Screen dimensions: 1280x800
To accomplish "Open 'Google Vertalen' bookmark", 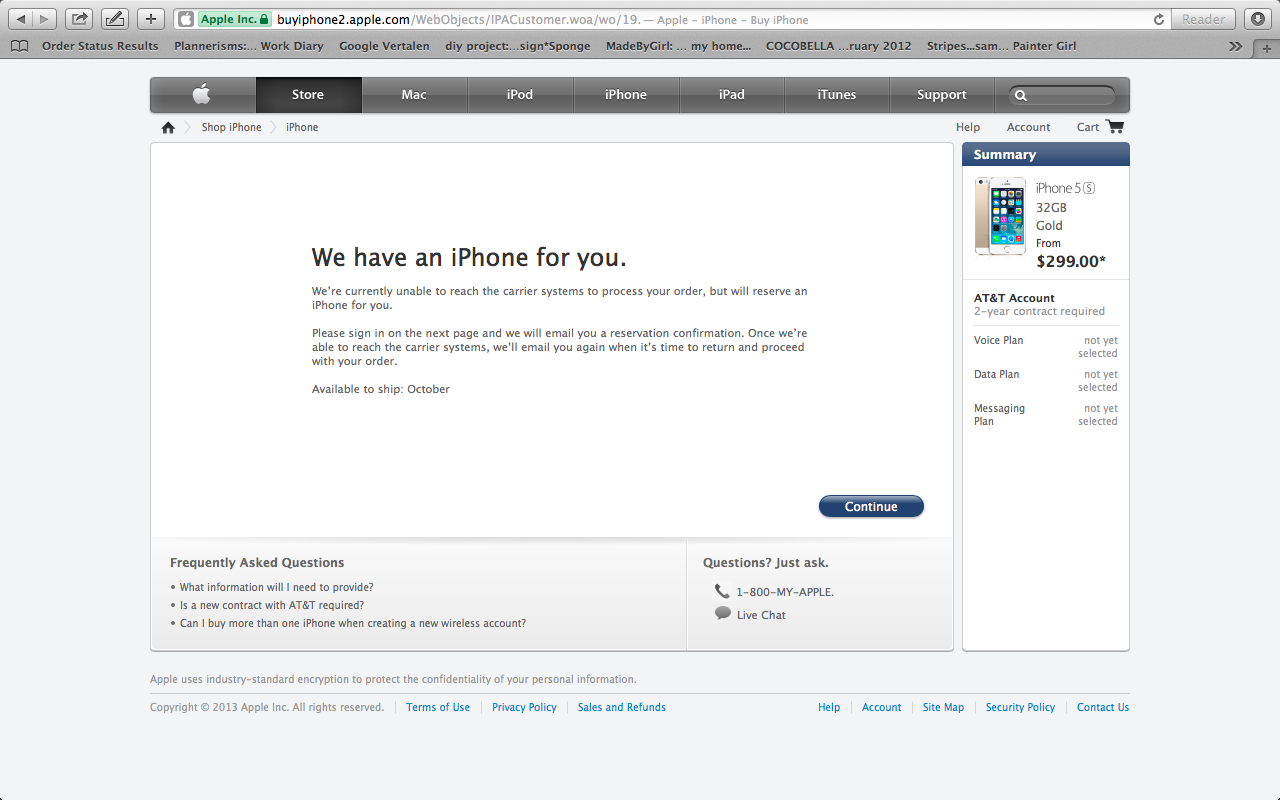I will point(384,46).
